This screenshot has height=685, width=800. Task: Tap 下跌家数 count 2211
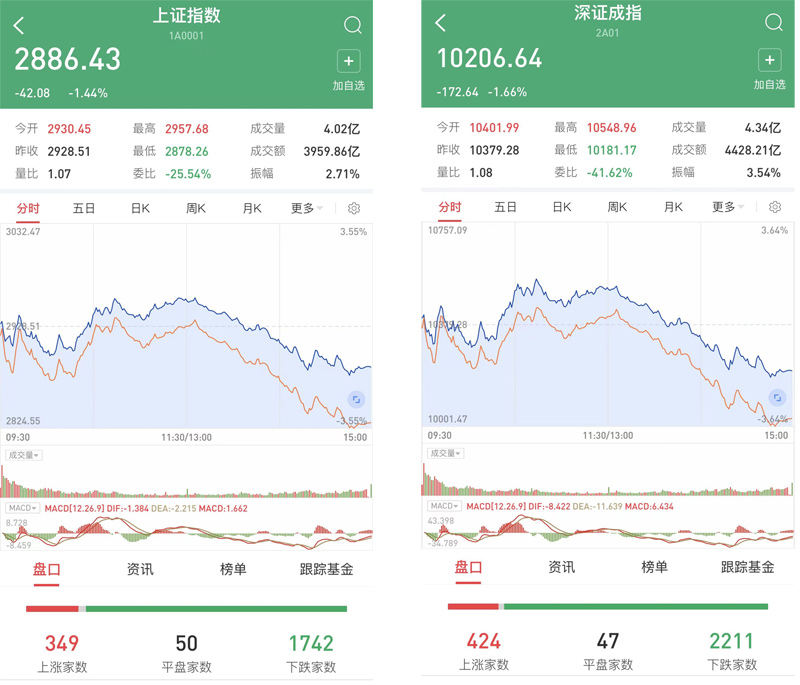click(732, 641)
